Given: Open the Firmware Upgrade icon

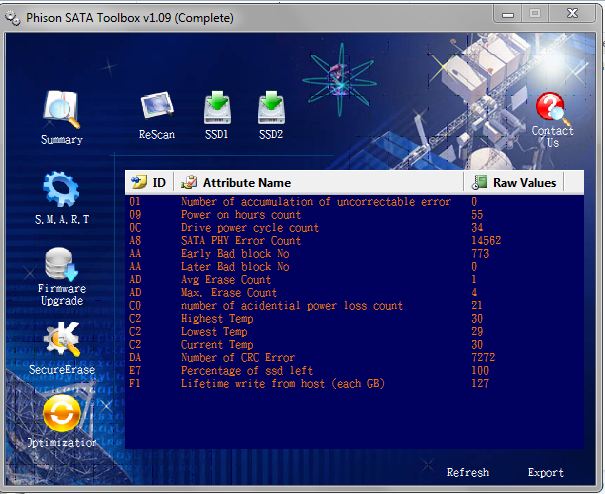Looking at the screenshot, I should pyautogui.click(x=61, y=264).
